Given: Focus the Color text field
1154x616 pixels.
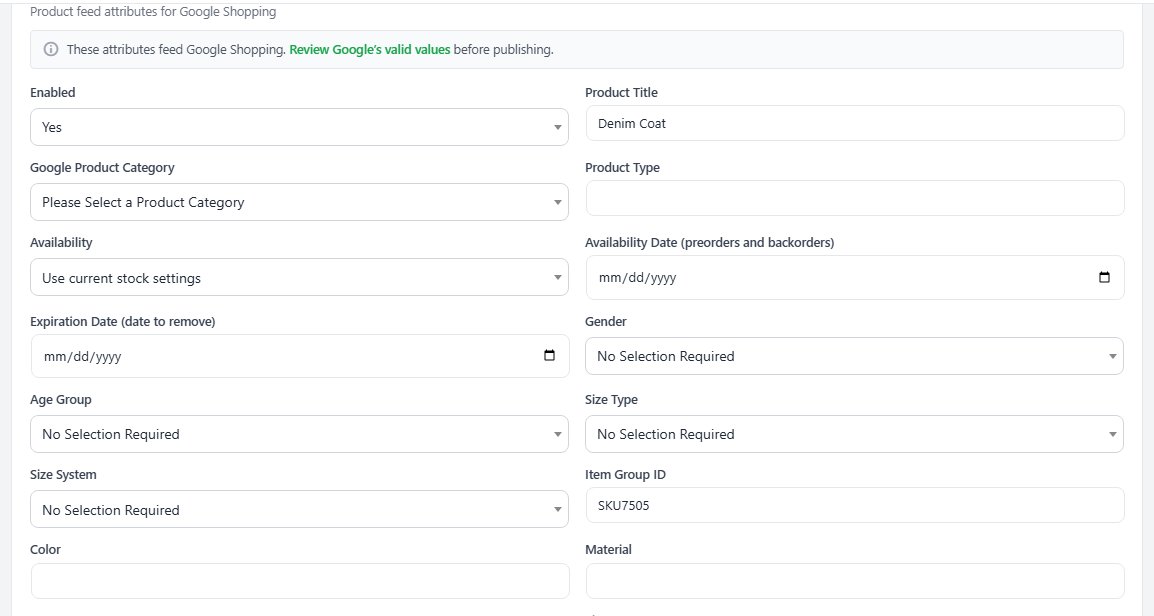Looking at the screenshot, I should (x=300, y=581).
